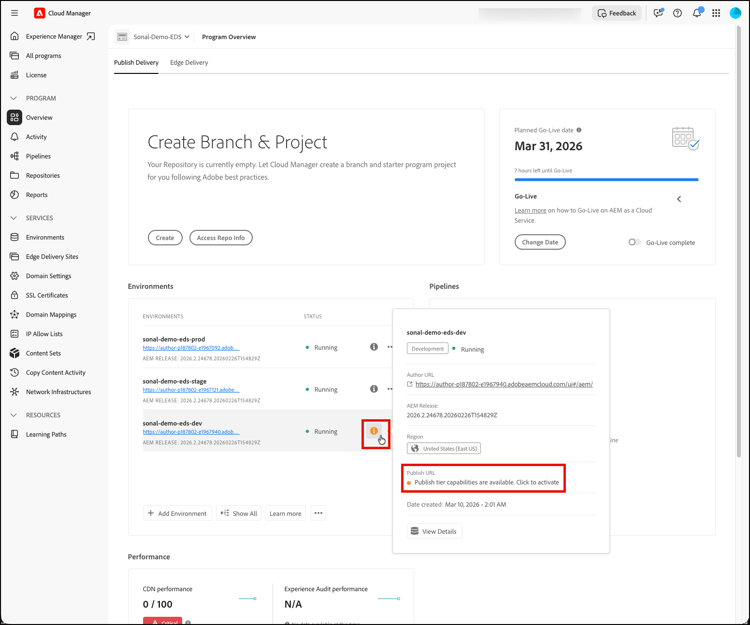Open the user profile avatar
This screenshot has height=625, width=750.
click(x=735, y=13)
